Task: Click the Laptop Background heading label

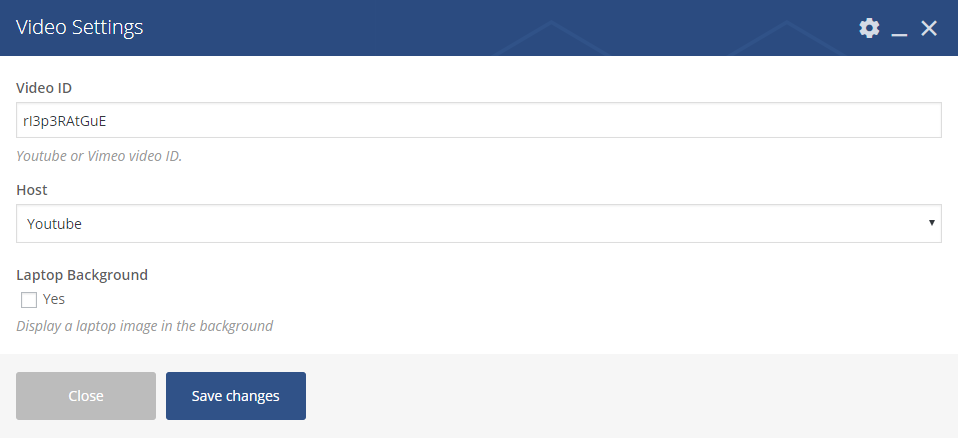Action: pos(82,275)
